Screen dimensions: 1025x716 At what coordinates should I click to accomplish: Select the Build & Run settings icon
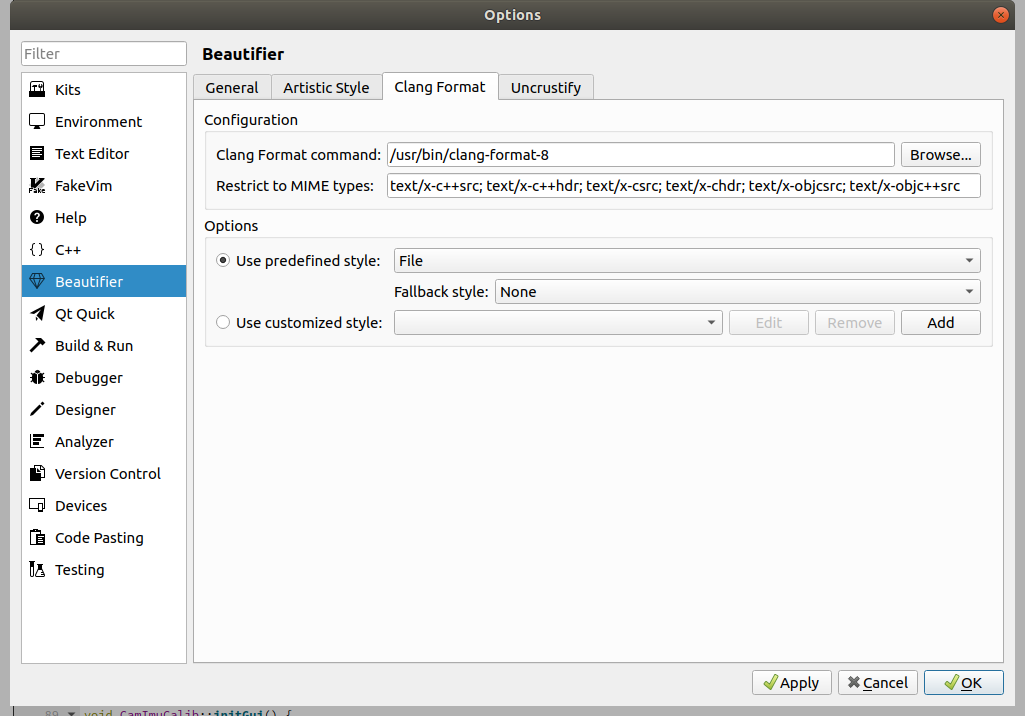40,345
